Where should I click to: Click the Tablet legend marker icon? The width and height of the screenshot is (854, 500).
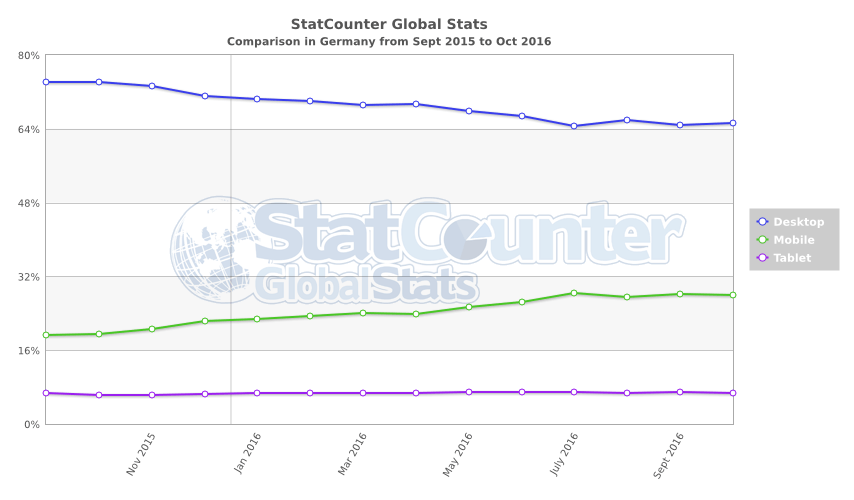point(762,258)
